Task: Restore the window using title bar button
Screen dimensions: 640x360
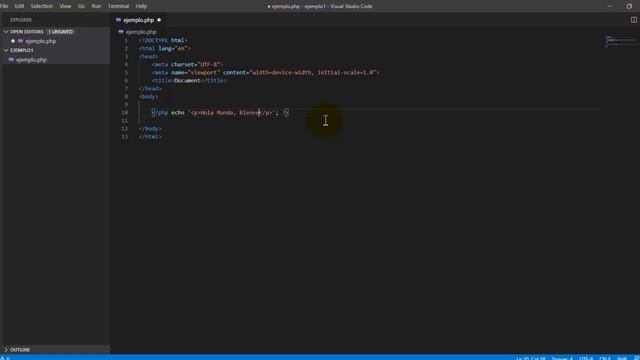Action: [x=629, y=6]
